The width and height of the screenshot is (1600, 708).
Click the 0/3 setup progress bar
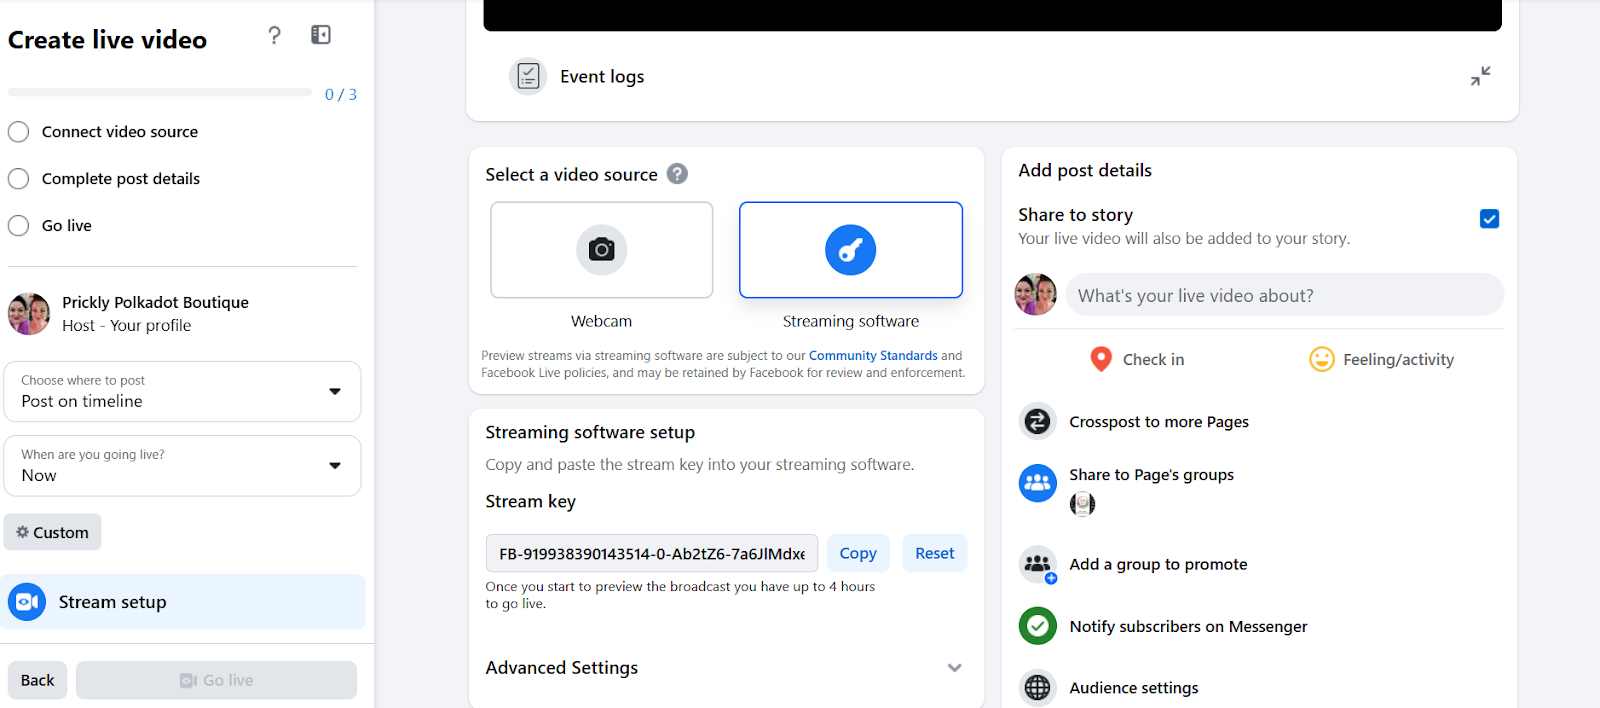point(160,93)
